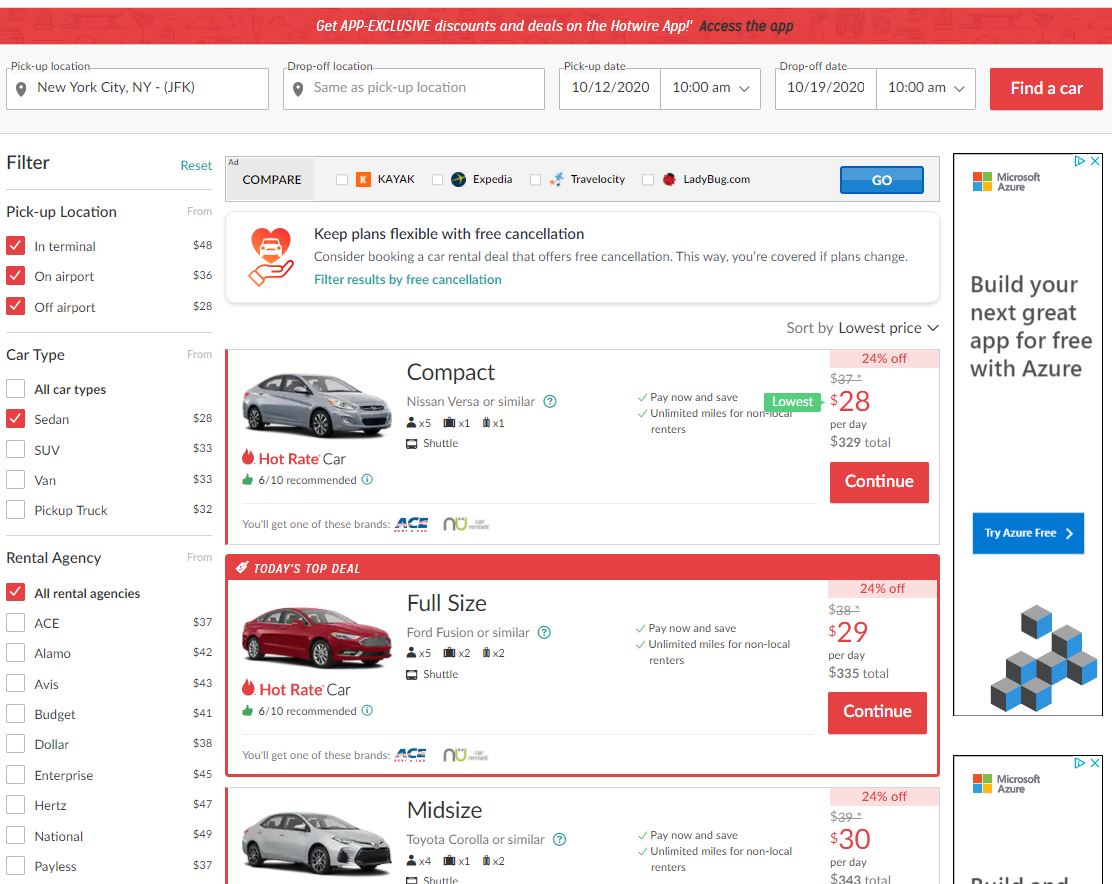The height and width of the screenshot is (884, 1112).
Task: Click the Expedia logo icon
Action: pos(458,179)
